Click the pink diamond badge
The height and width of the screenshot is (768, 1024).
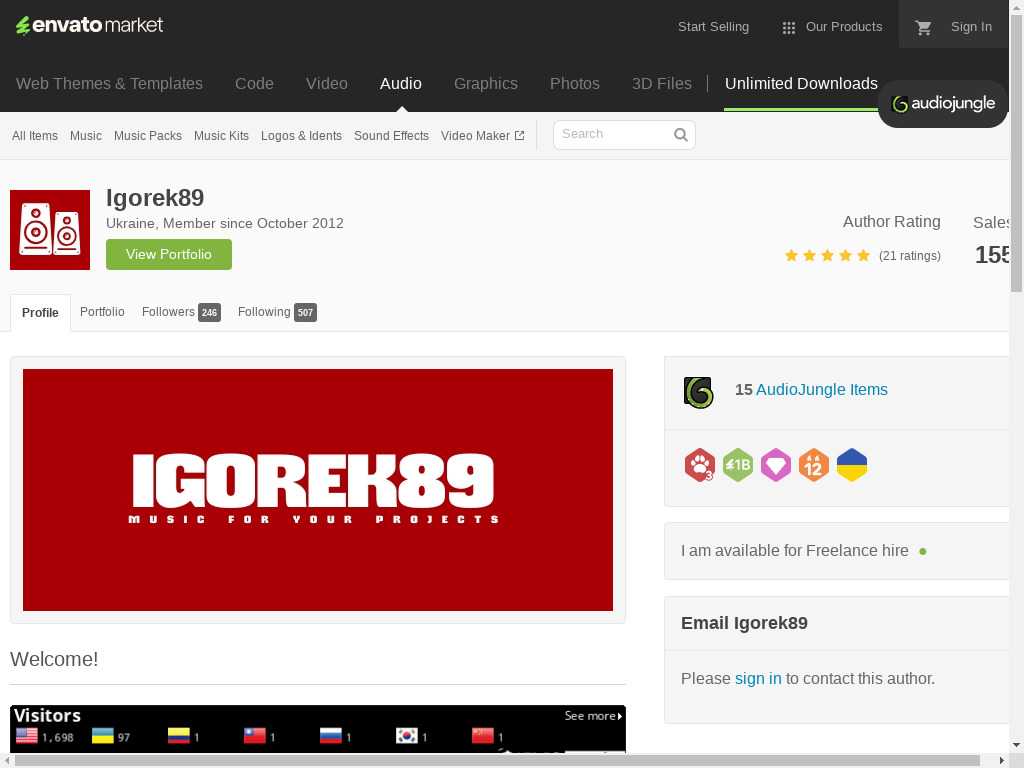(x=776, y=465)
